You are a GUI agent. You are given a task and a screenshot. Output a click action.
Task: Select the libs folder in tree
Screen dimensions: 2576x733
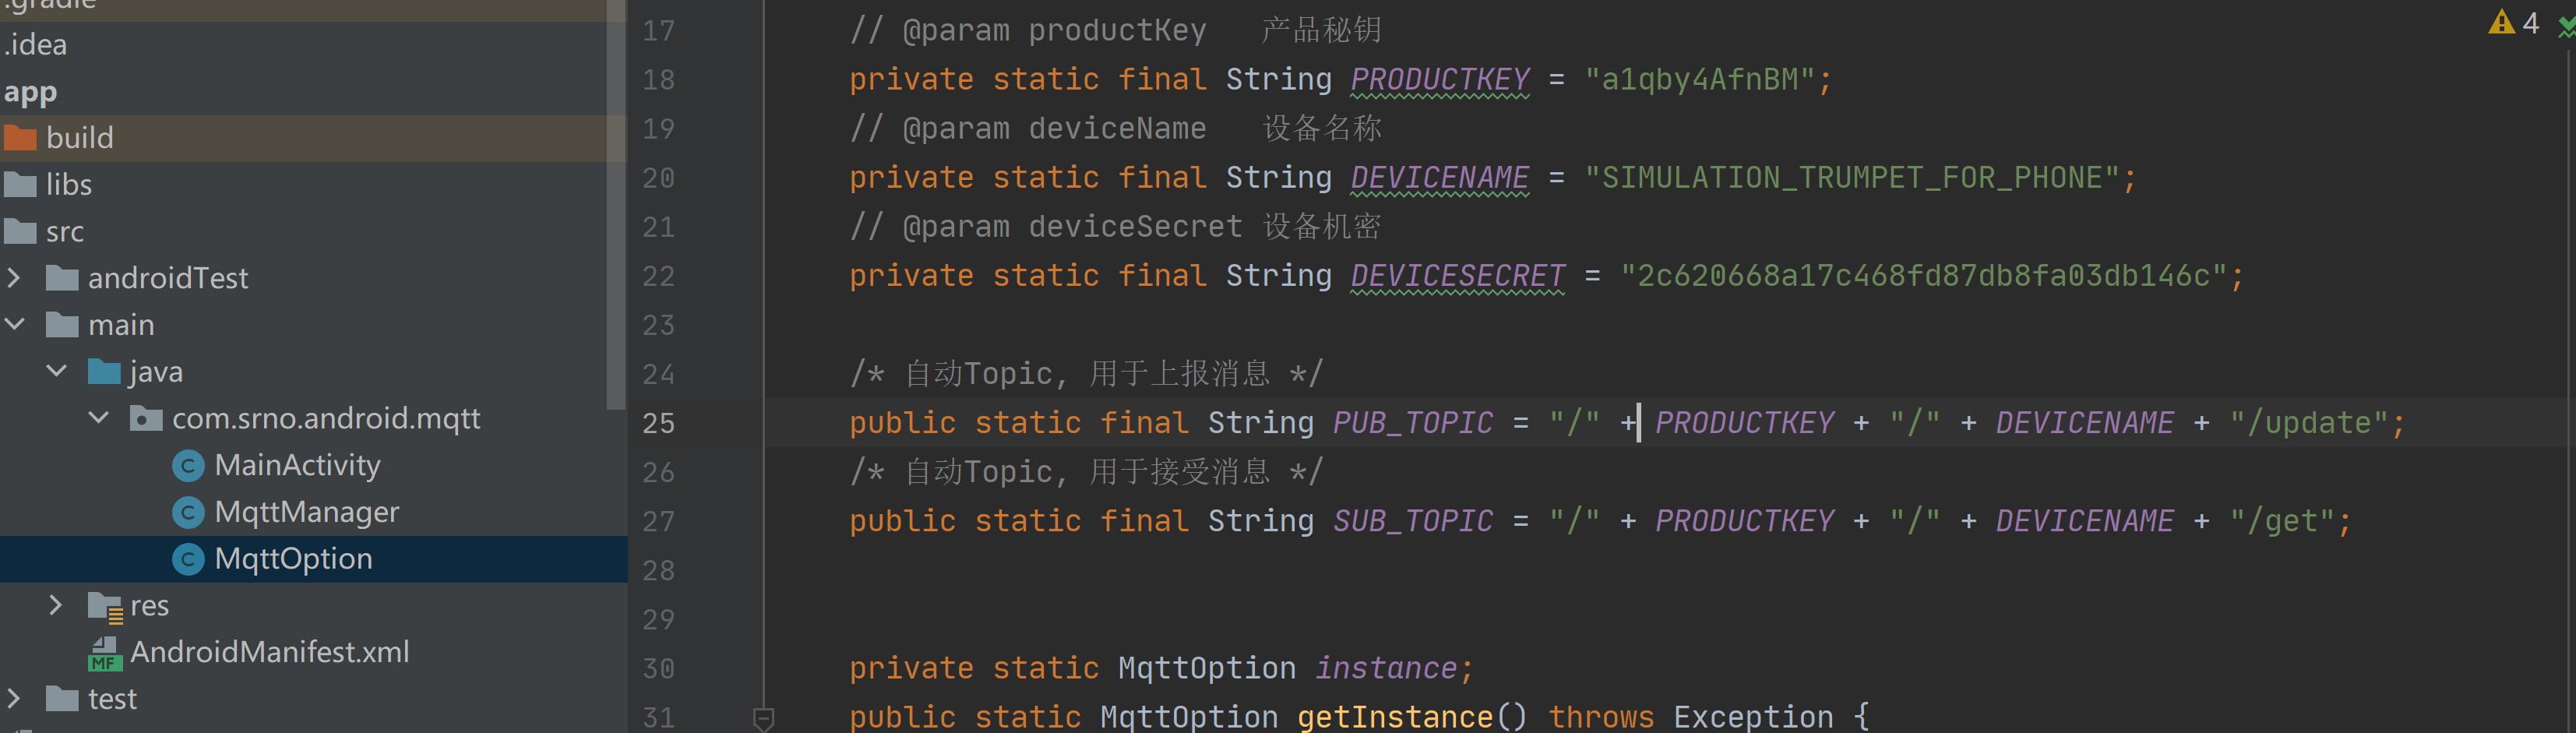click(68, 185)
